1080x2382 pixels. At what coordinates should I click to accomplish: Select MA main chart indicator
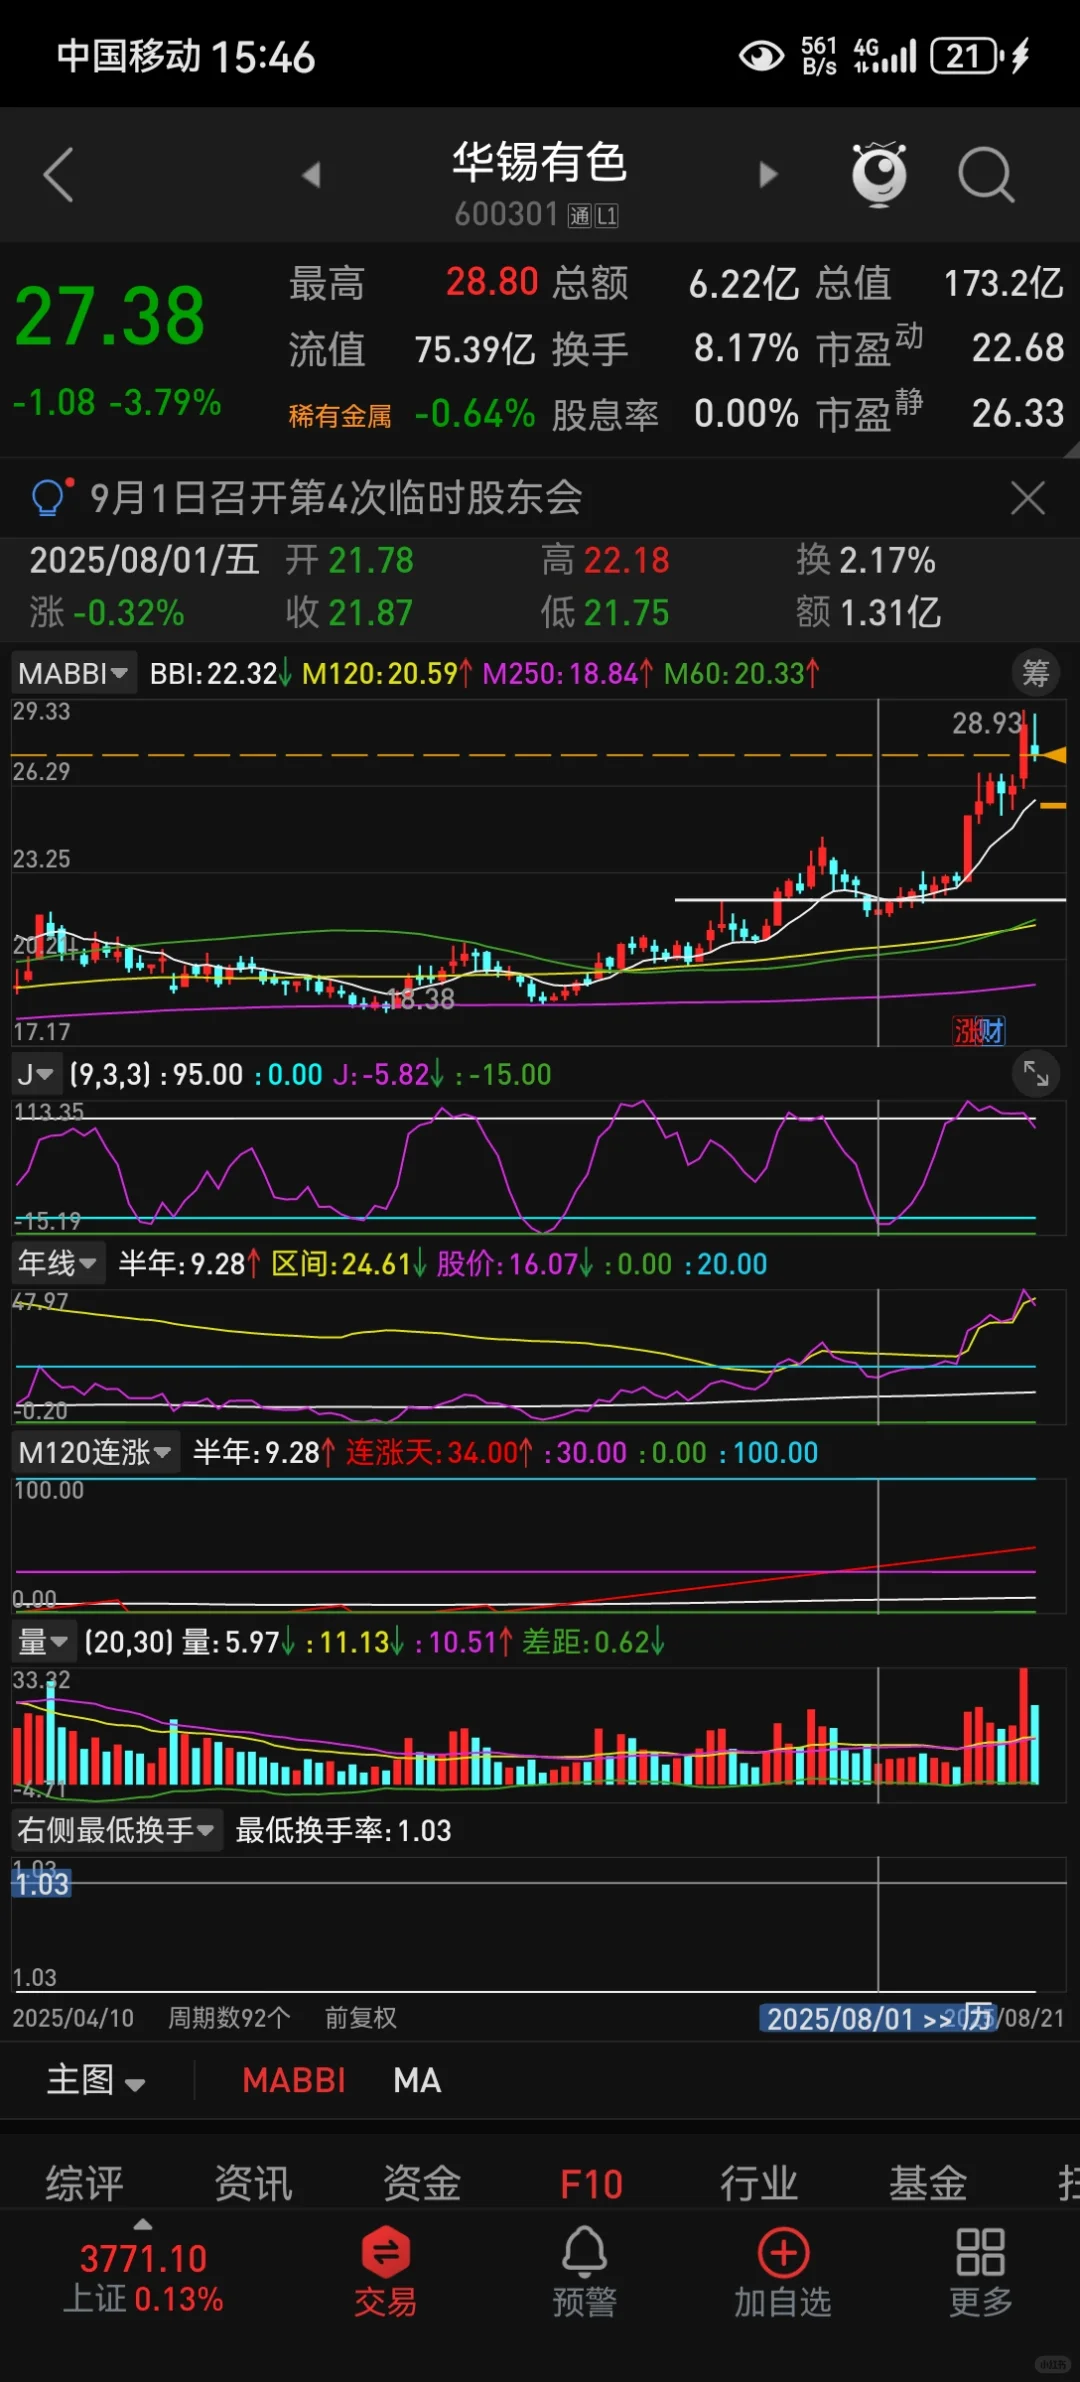417,2080
